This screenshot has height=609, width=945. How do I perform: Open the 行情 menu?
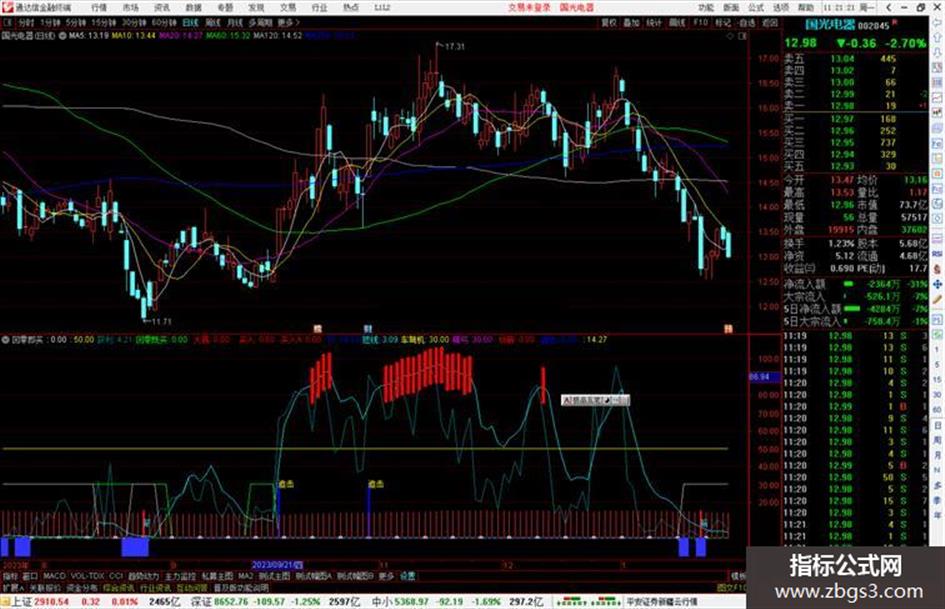pos(99,7)
